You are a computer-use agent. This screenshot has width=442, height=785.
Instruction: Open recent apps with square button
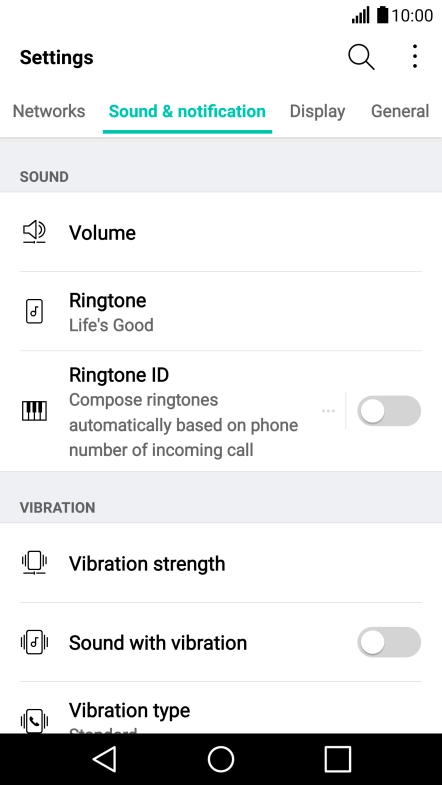coord(337,759)
